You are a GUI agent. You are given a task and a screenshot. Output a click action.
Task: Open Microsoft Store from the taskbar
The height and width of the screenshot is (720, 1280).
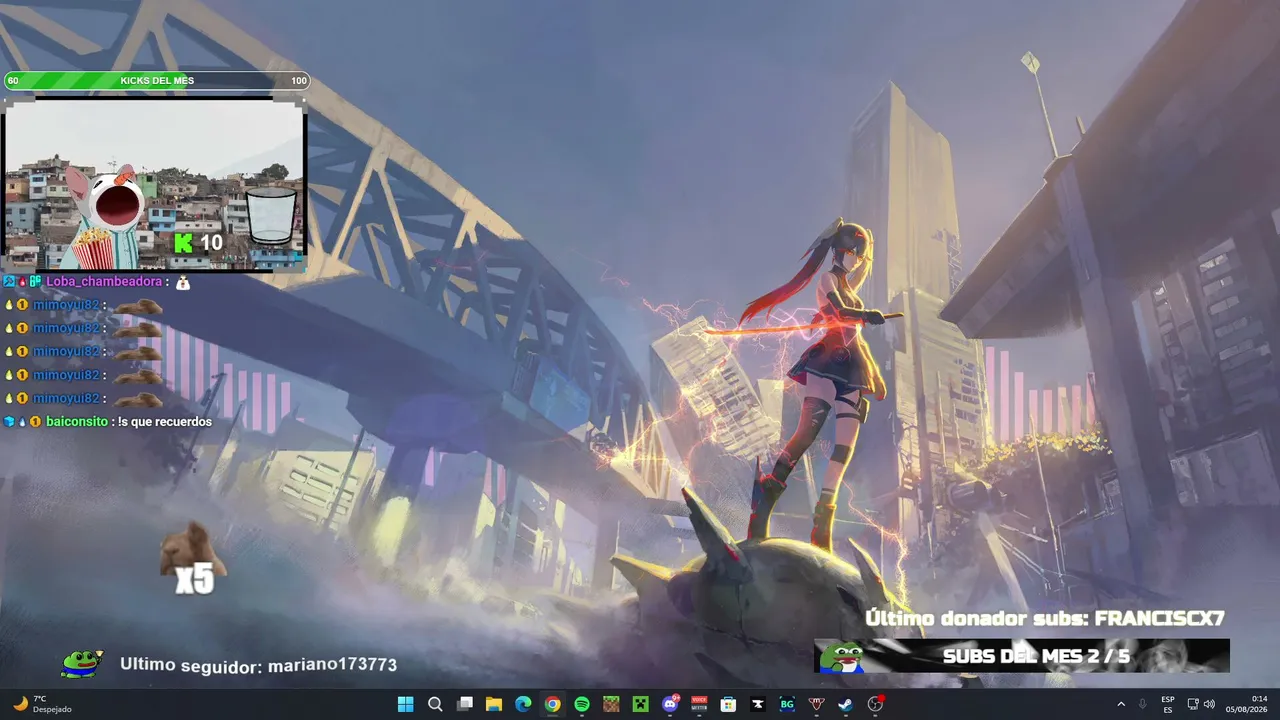[x=729, y=704]
